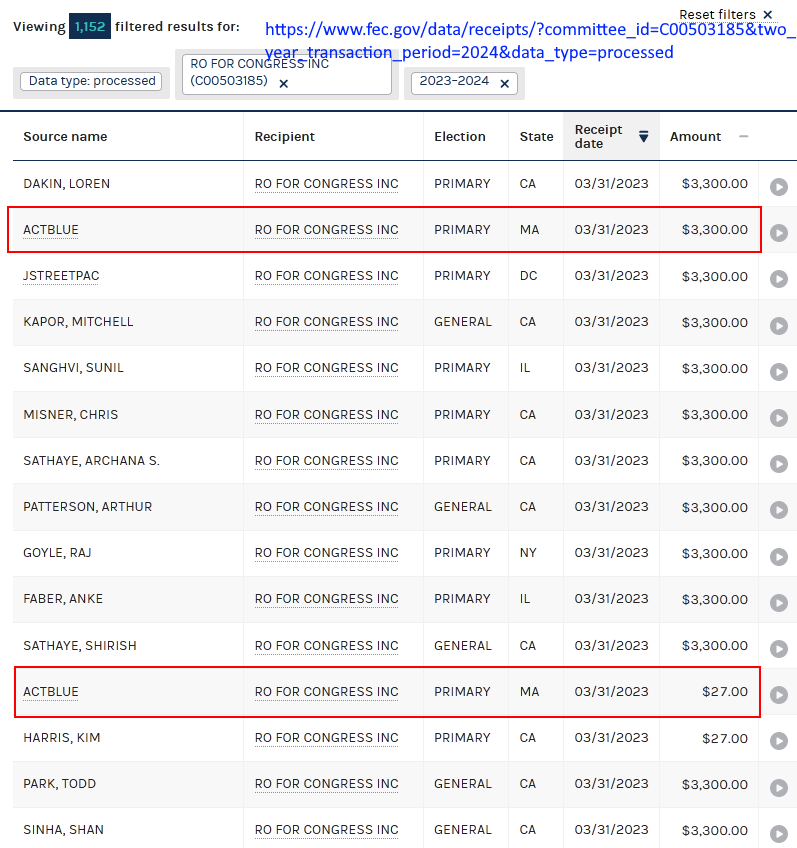Screen dimensions: 797x848
Task: Open details arrow for SINHA, SHAN row
Action: click(779, 833)
